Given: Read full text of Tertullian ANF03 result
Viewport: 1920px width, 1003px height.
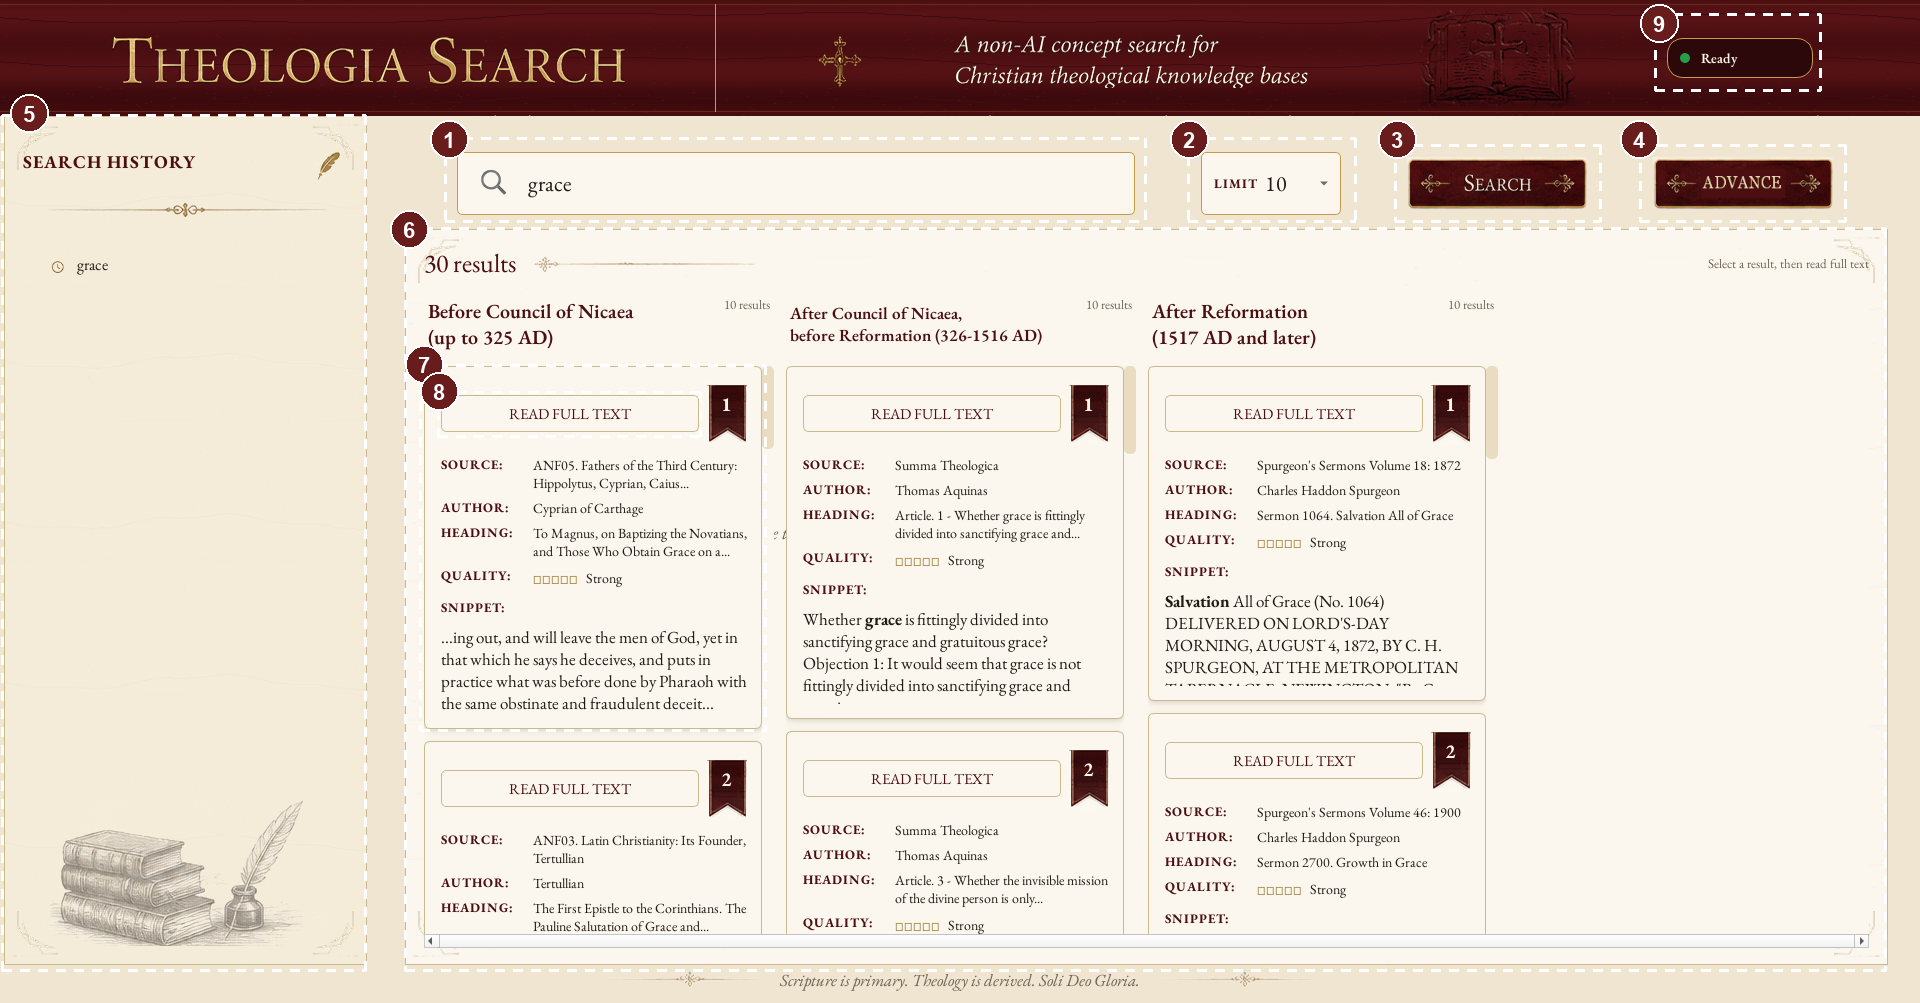Looking at the screenshot, I should pyautogui.click(x=570, y=789).
